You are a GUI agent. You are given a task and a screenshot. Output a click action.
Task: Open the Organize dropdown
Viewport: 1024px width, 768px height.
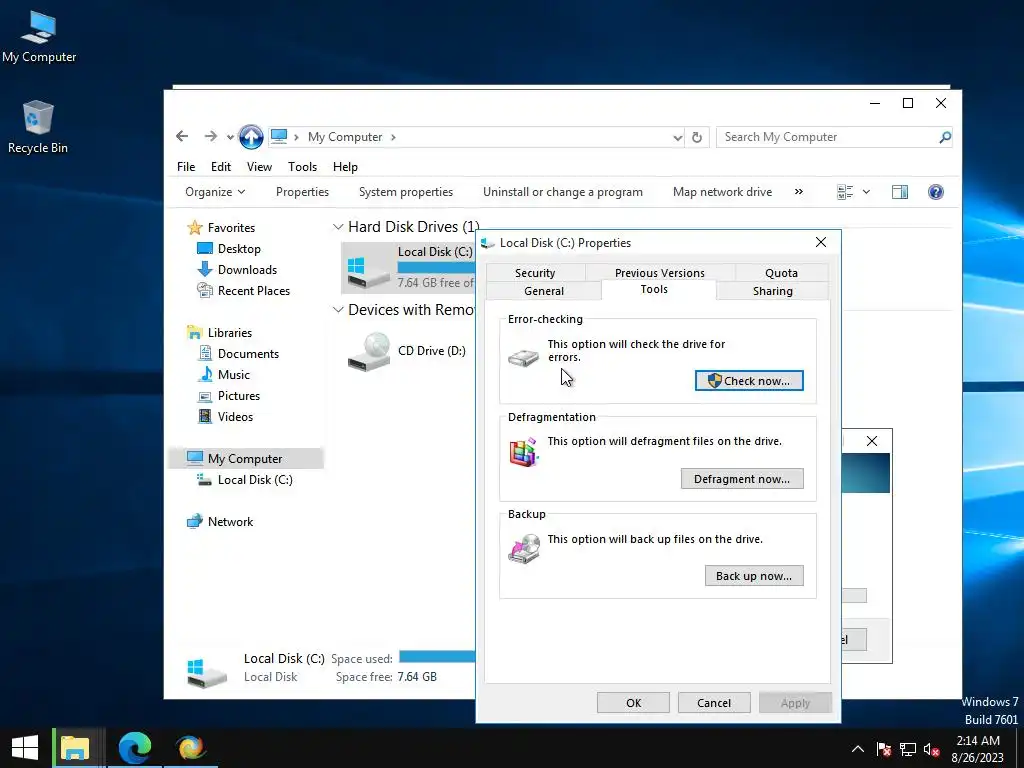[x=215, y=192]
